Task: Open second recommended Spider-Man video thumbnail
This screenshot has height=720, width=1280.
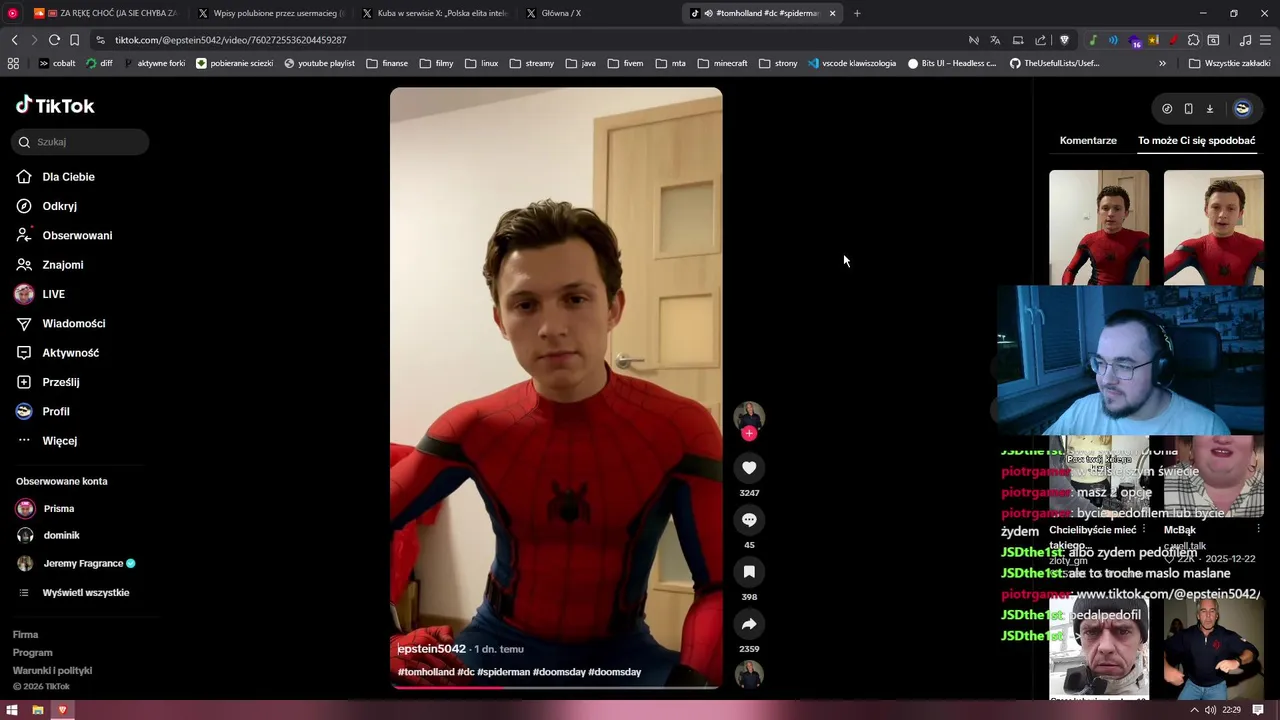Action: click(x=1214, y=228)
